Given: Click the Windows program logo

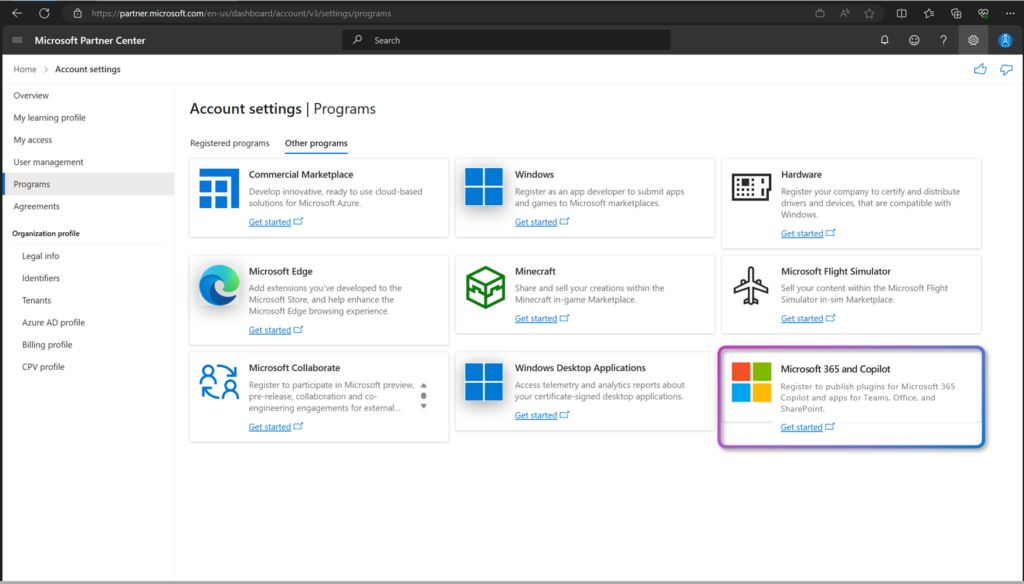Looking at the screenshot, I should (x=484, y=187).
